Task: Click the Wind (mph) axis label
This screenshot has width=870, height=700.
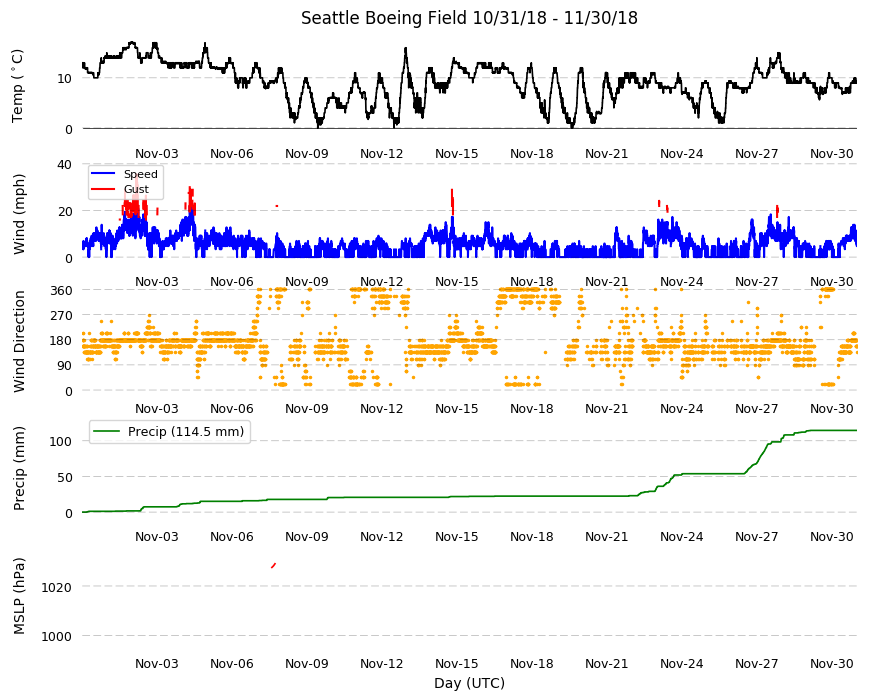Action: point(19,214)
